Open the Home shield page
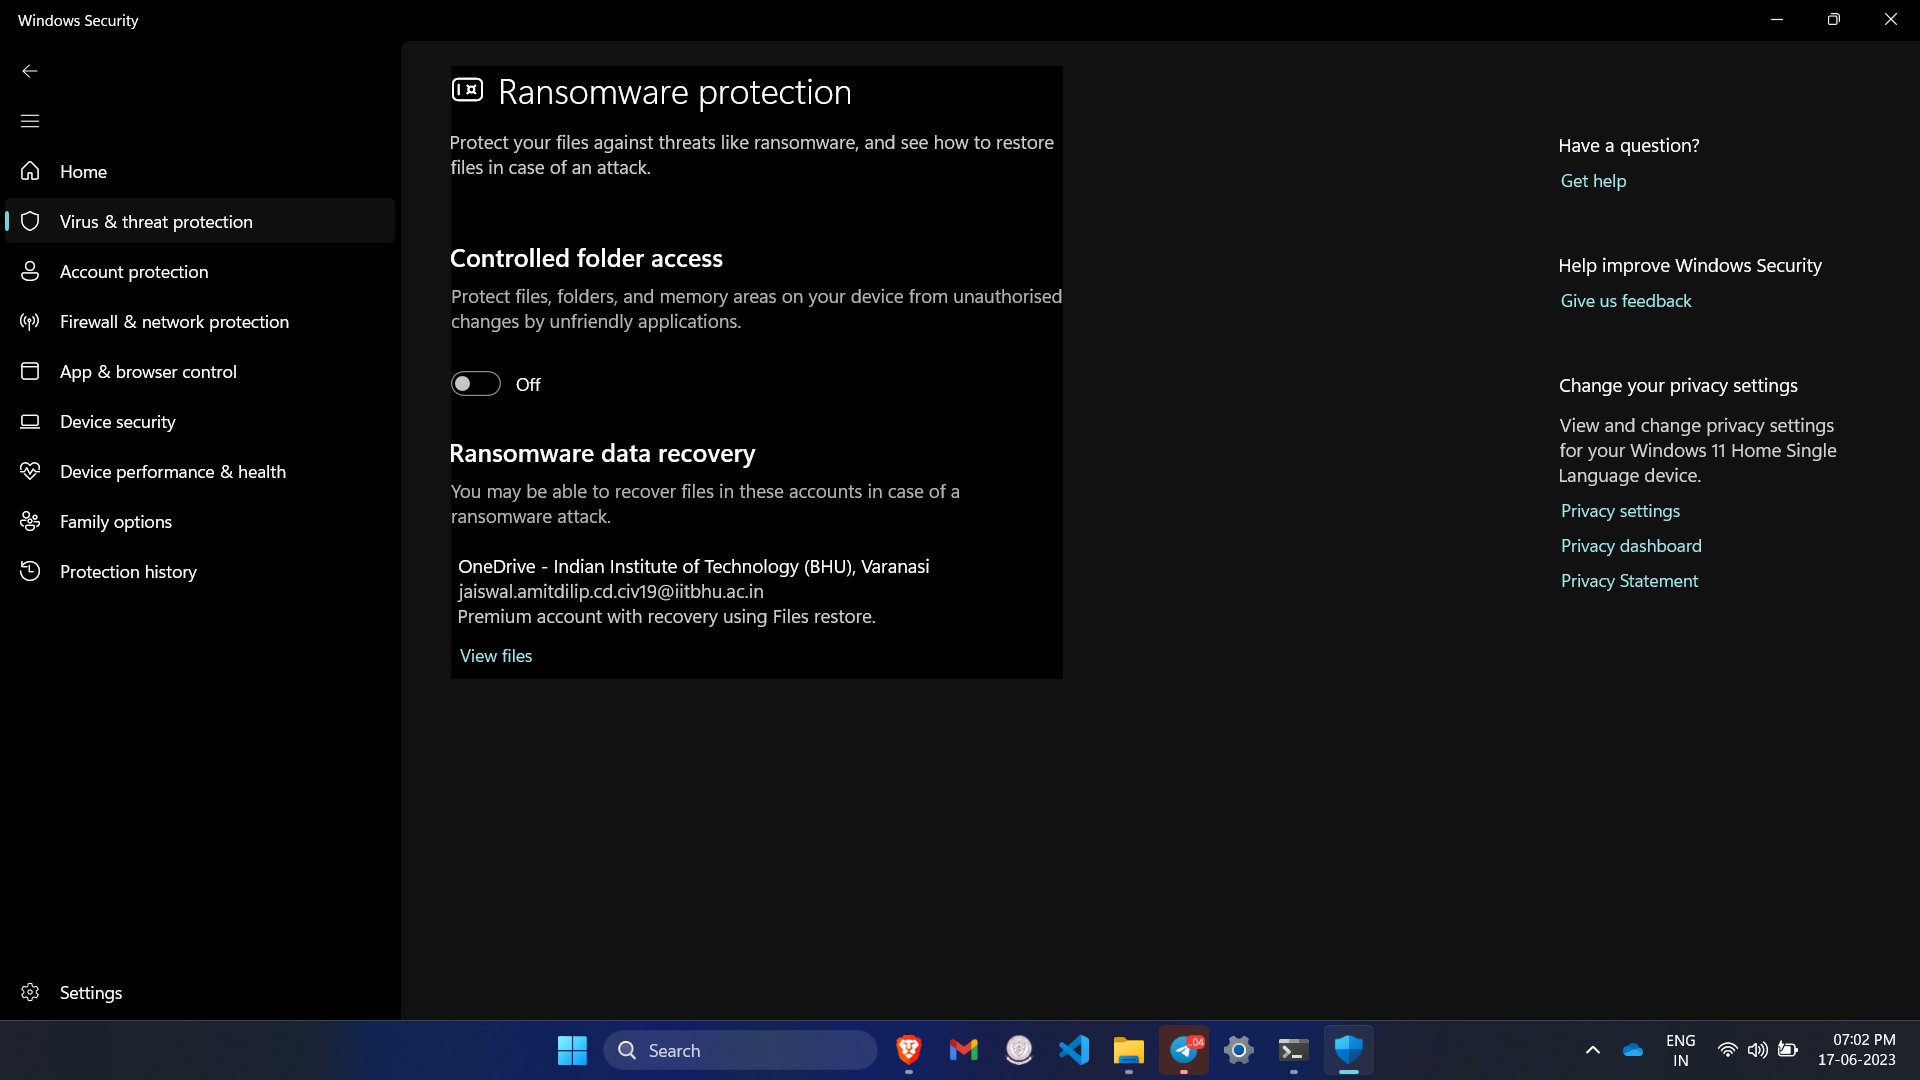The image size is (1920, 1080). point(83,172)
